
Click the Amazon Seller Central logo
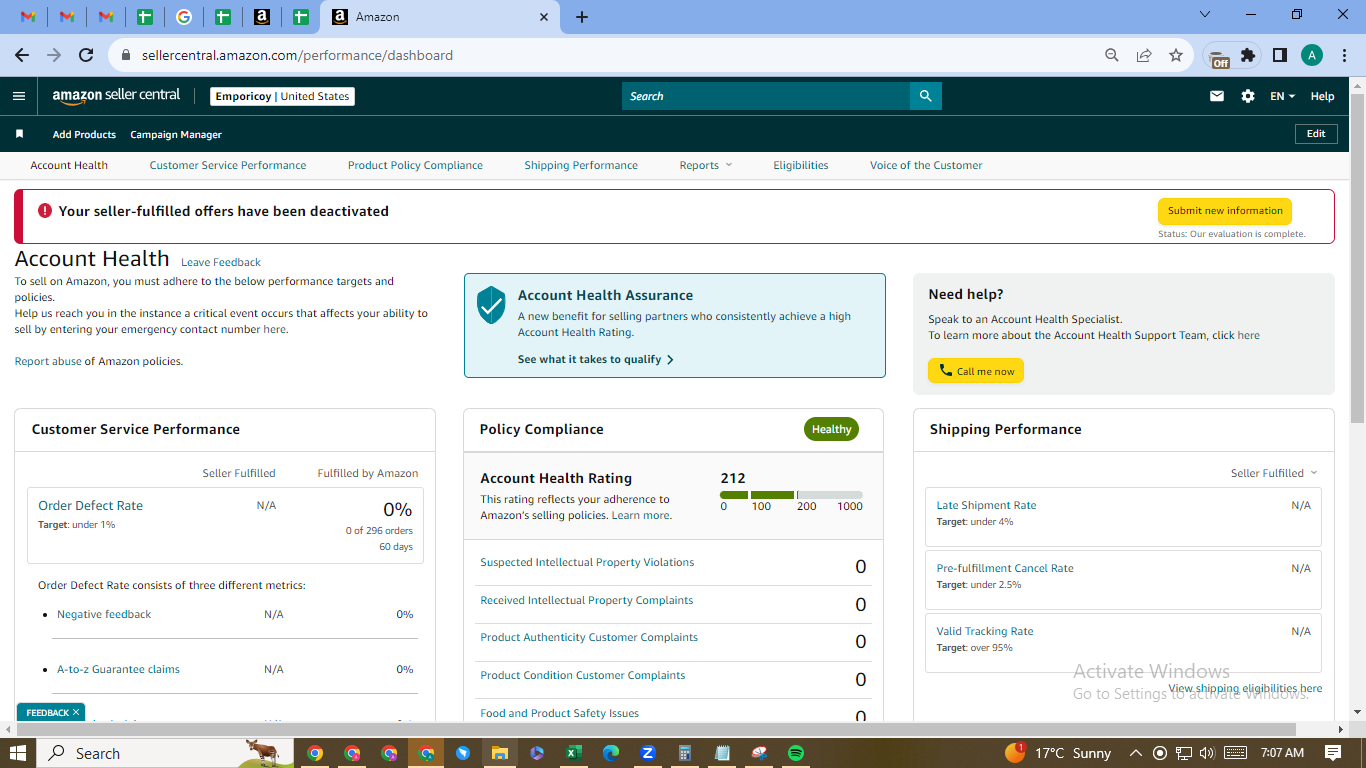coord(116,96)
